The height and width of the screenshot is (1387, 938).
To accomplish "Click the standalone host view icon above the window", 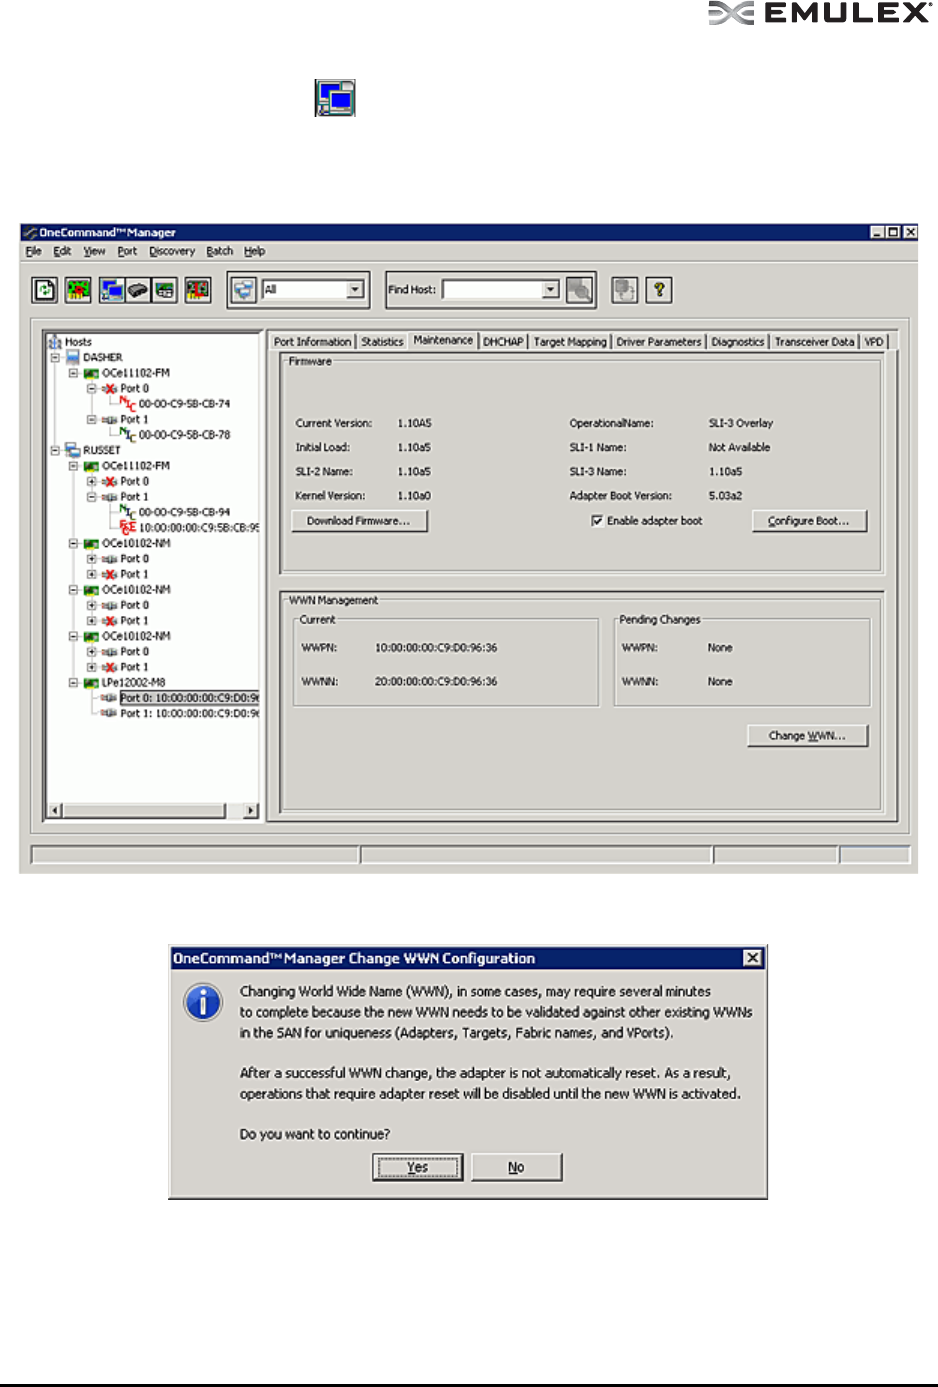I will [x=335, y=98].
